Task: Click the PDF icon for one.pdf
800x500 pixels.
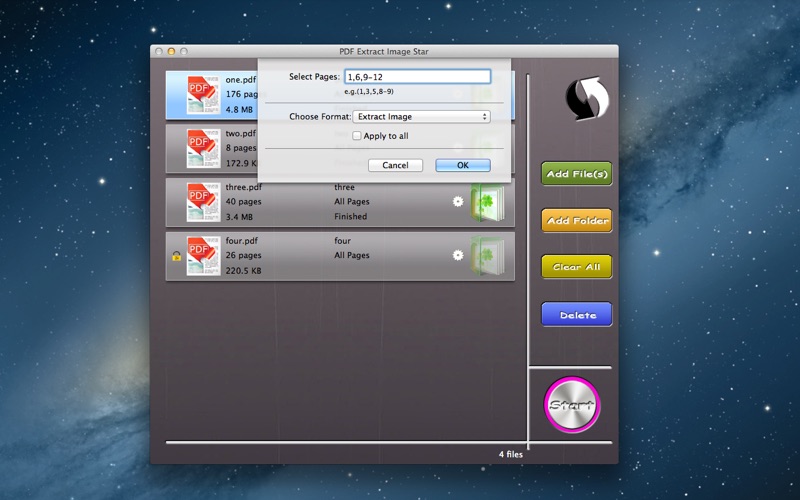Action: coord(203,95)
